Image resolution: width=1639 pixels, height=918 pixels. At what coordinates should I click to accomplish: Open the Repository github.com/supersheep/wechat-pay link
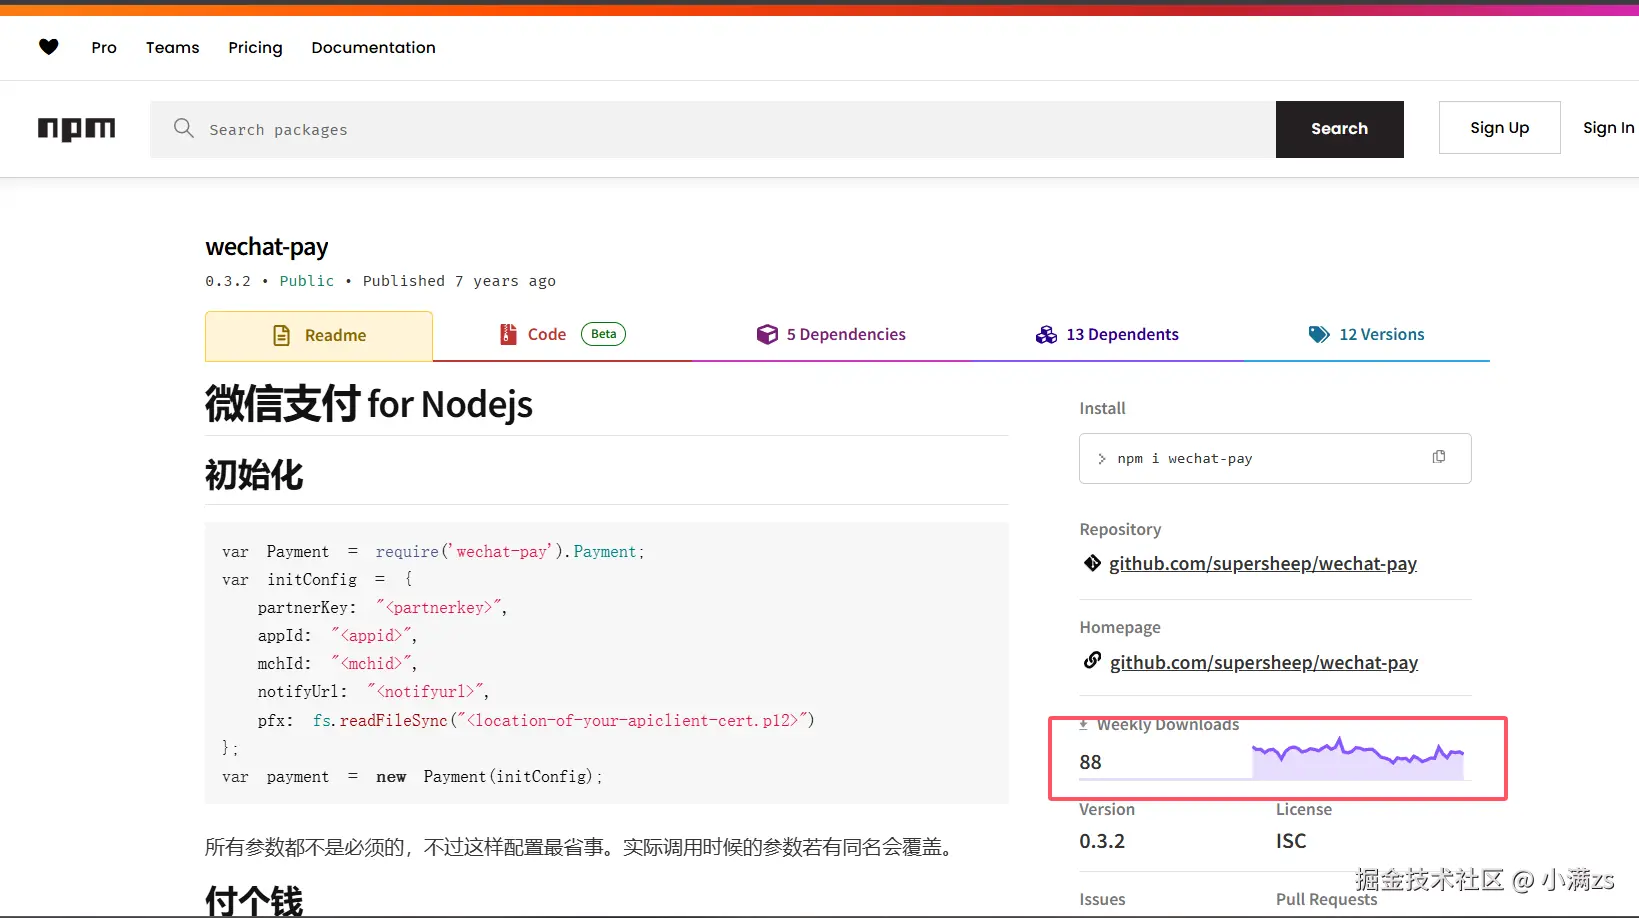(x=1263, y=564)
